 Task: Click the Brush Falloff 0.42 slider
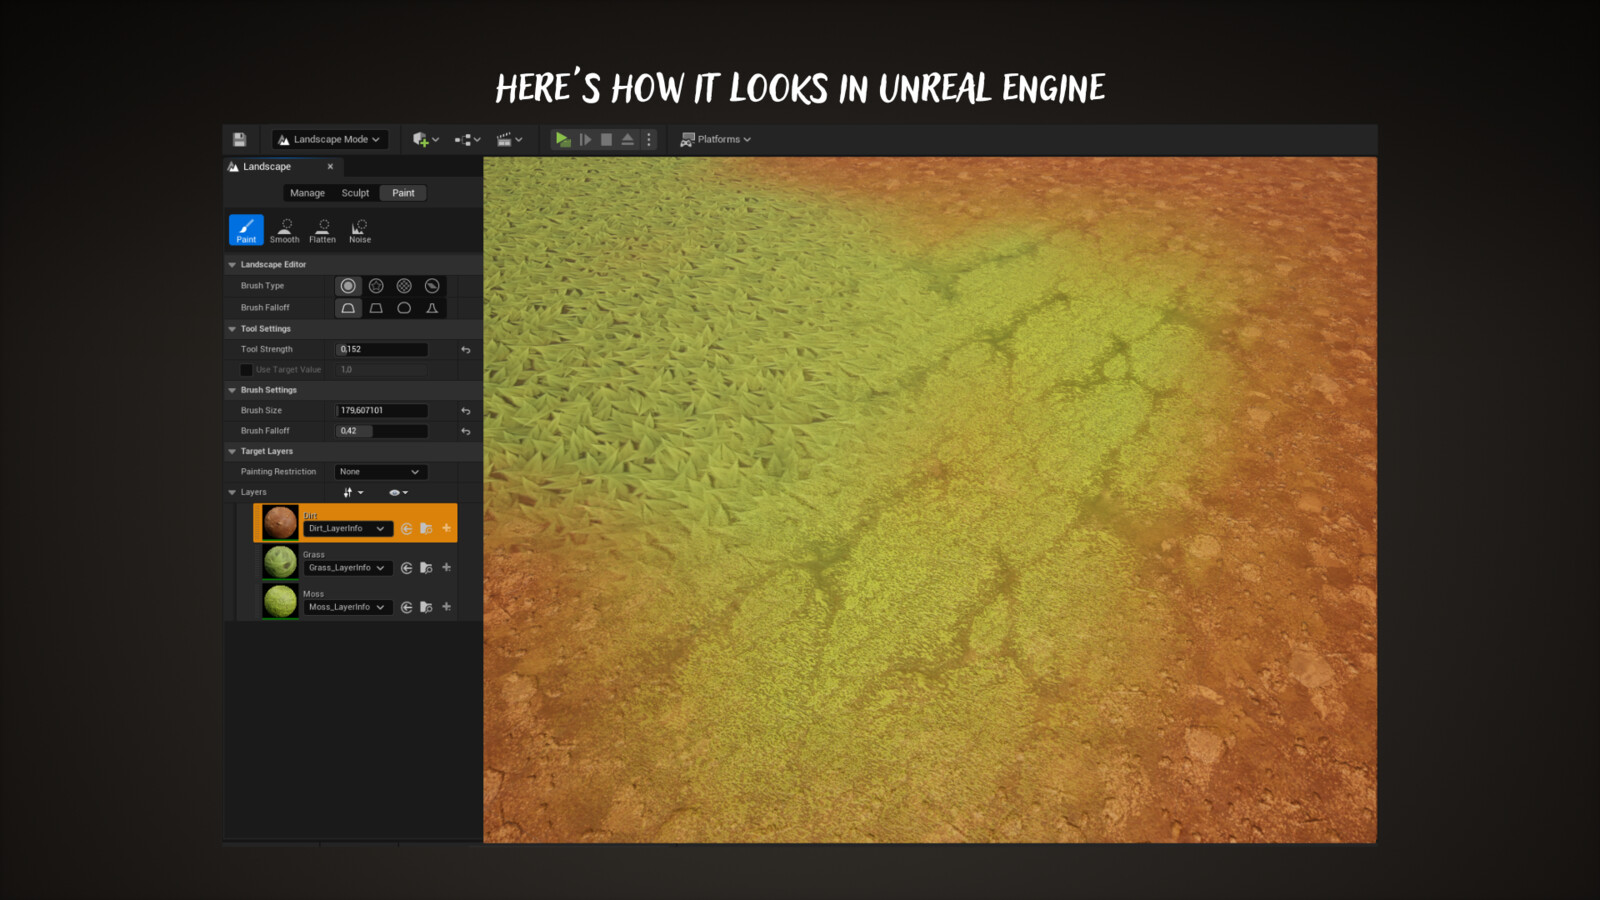[382, 431]
